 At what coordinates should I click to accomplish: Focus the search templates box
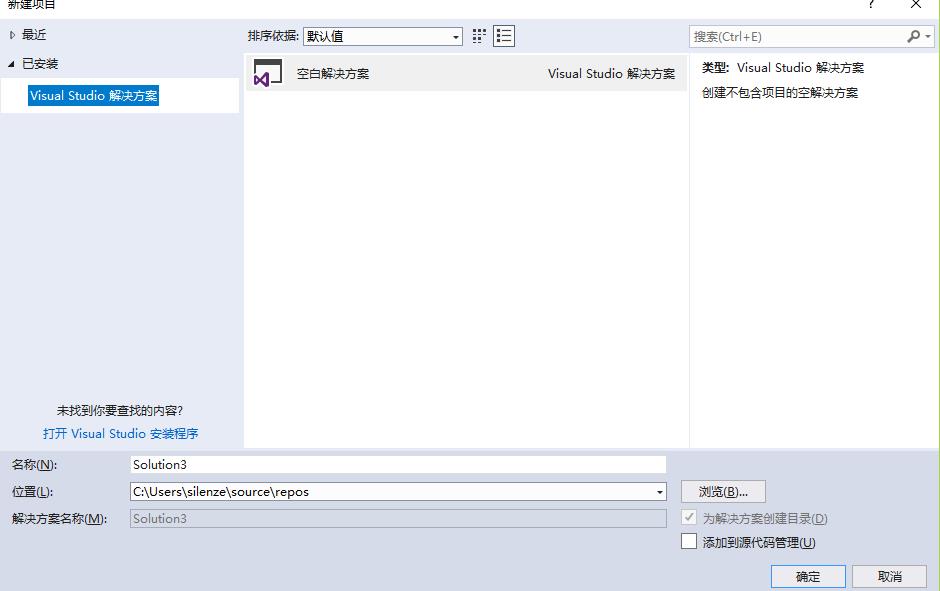point(797,37)
